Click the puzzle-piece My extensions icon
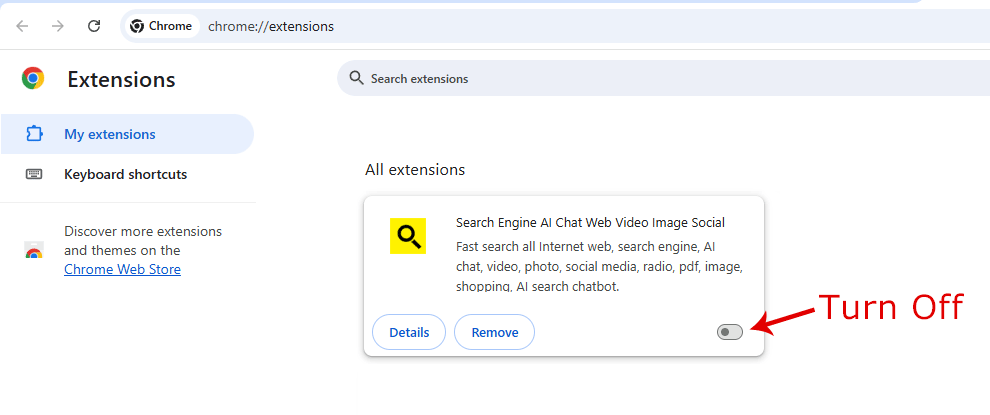This screenshot has width=990, height=415. click(34, 134)
